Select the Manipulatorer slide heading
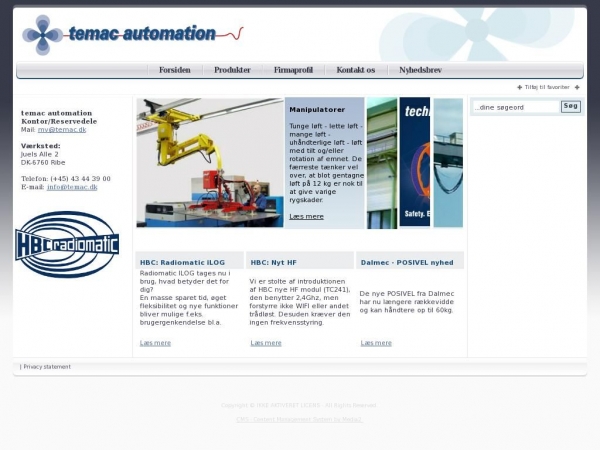 point(317,110)
